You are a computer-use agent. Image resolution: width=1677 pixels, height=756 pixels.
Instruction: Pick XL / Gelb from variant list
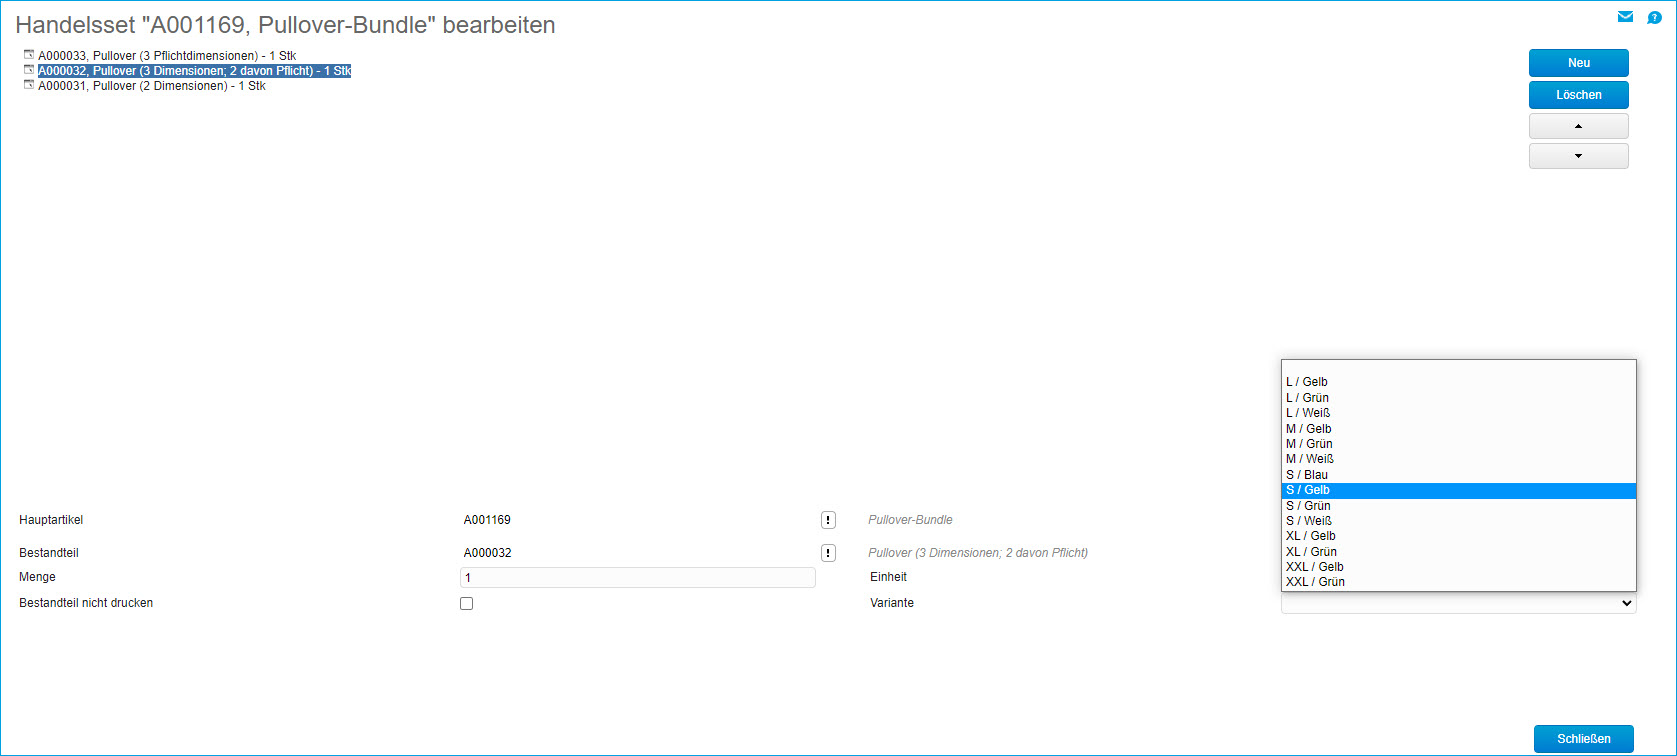(1458, 536)
